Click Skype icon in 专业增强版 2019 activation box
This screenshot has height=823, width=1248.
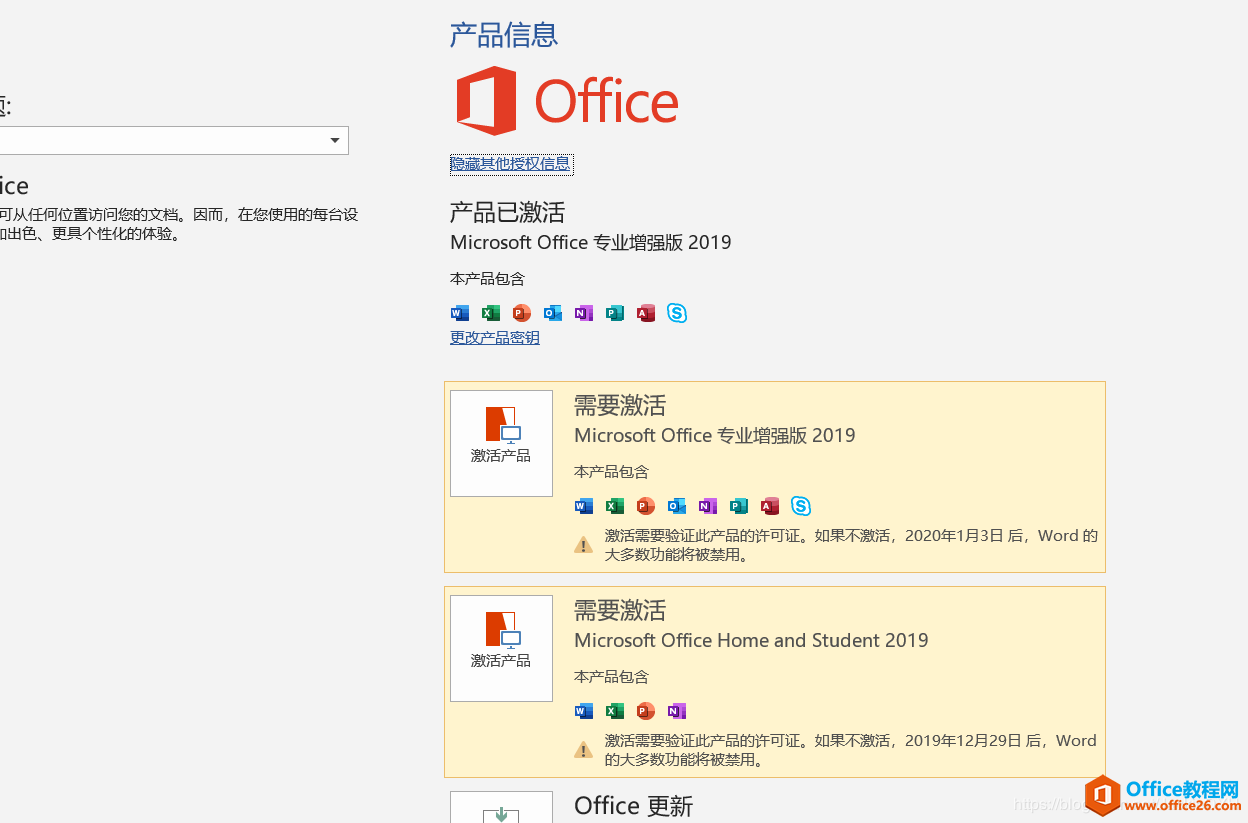point(801,506)
